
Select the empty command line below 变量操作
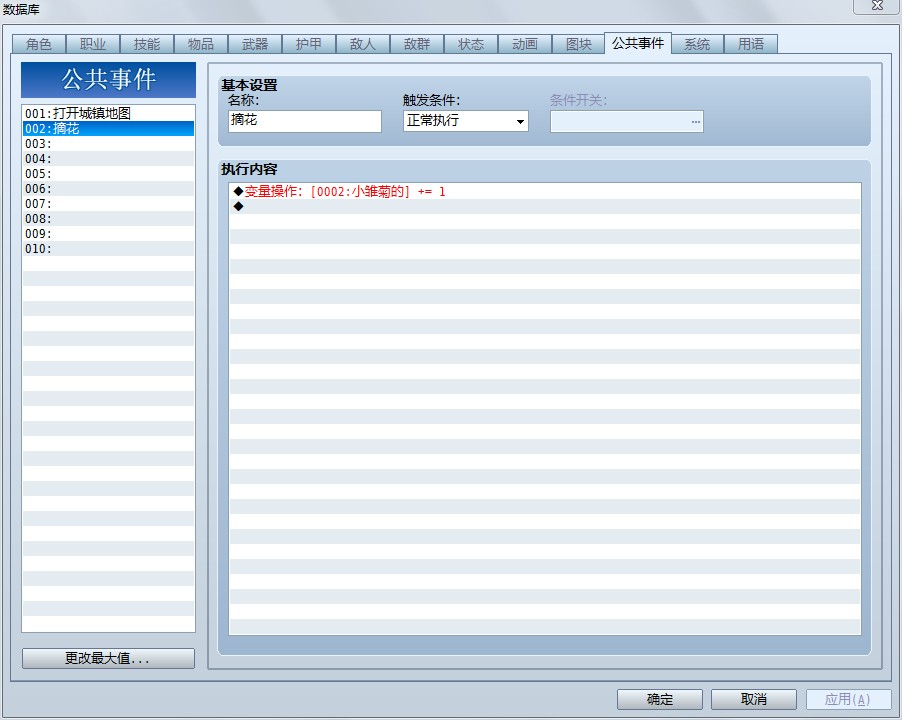545,206
